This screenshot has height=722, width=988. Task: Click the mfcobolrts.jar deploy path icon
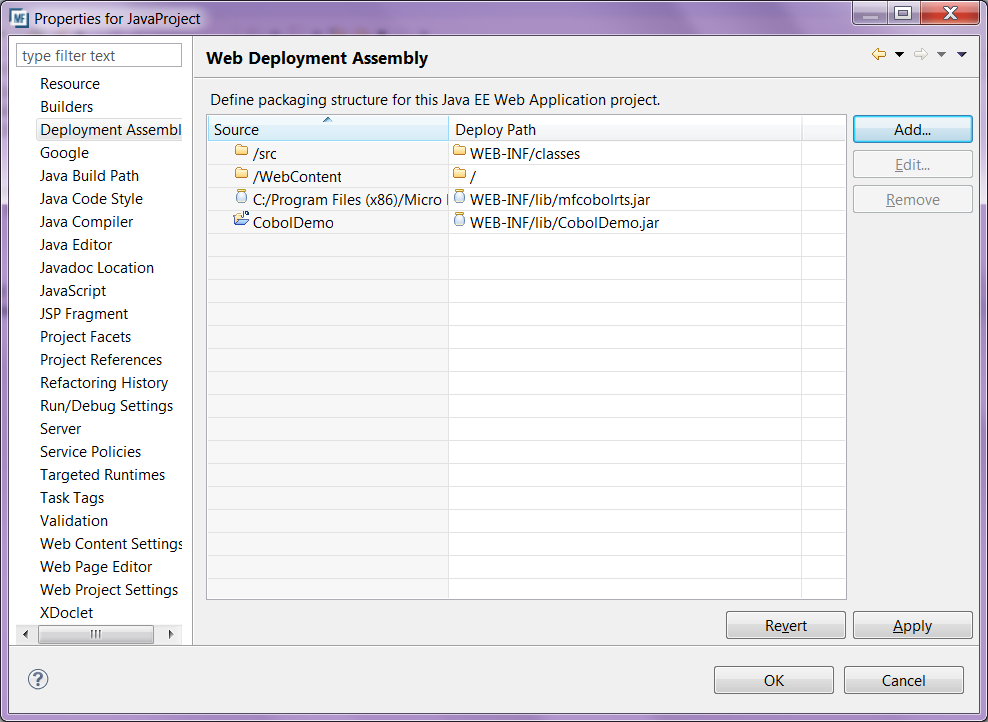[460, 198]
